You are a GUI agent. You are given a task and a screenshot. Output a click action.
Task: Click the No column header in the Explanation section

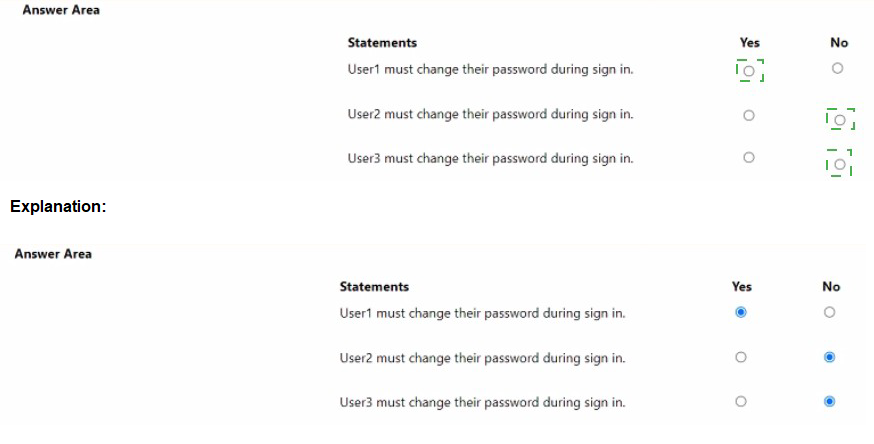(831, 287)
